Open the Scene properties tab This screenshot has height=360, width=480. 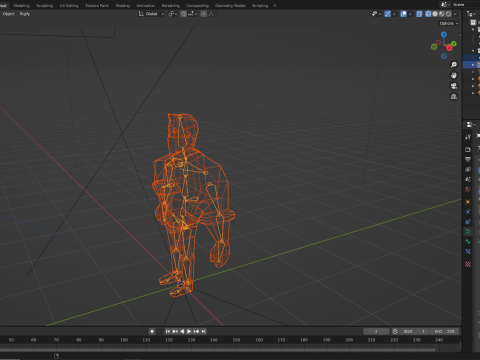pyautogui.click(x=468, y=179)
